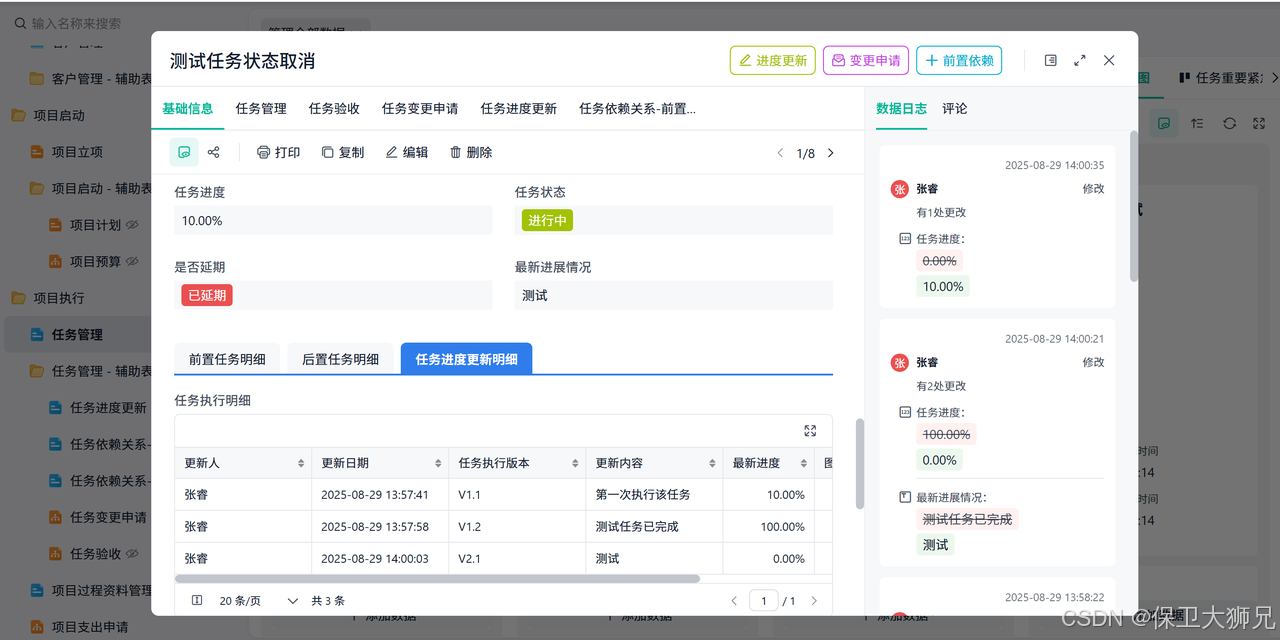
Task: Sort by 更新日期 column
Action: point(438,463)
